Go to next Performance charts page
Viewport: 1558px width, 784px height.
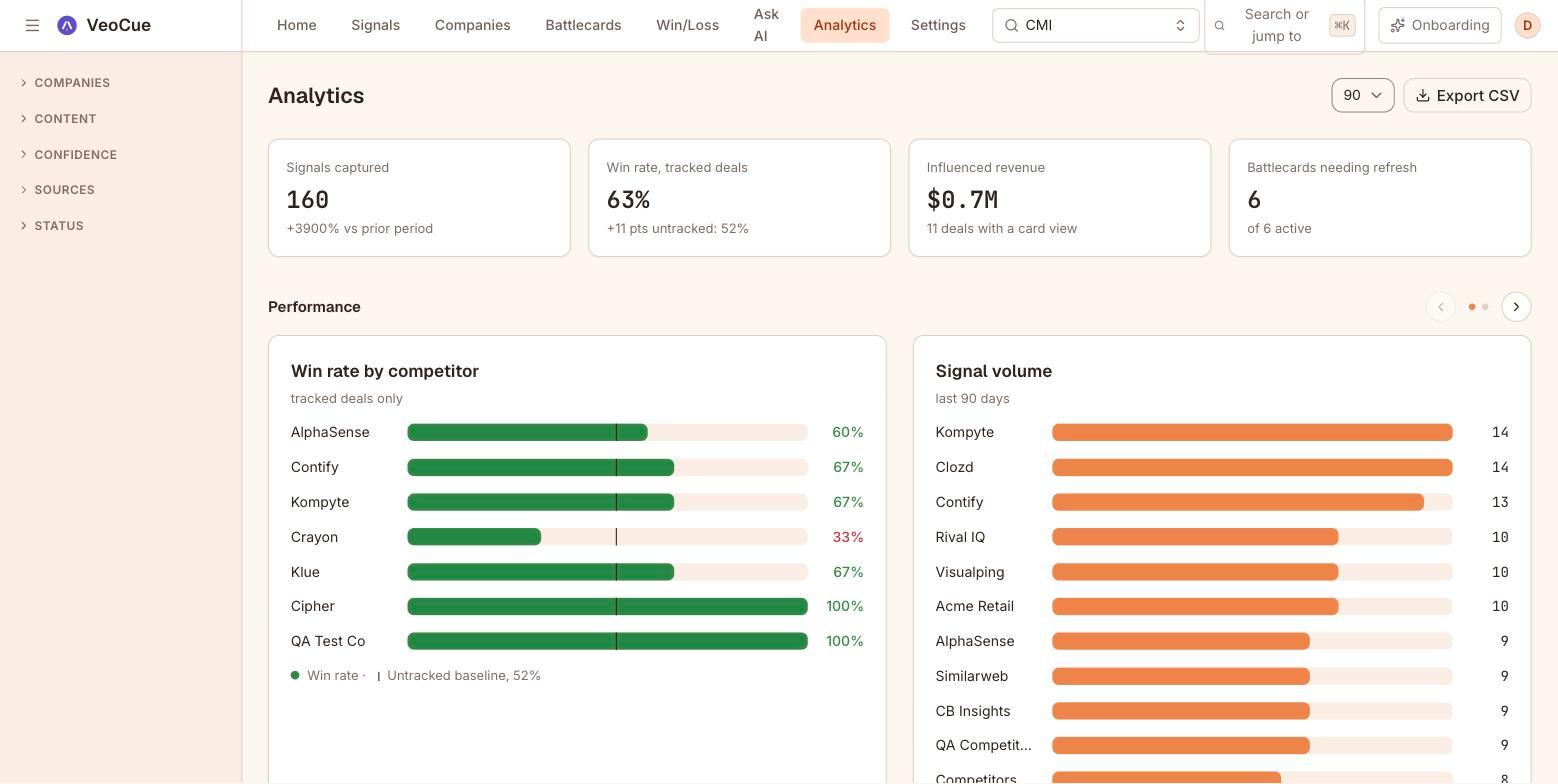pos(1516,307)
